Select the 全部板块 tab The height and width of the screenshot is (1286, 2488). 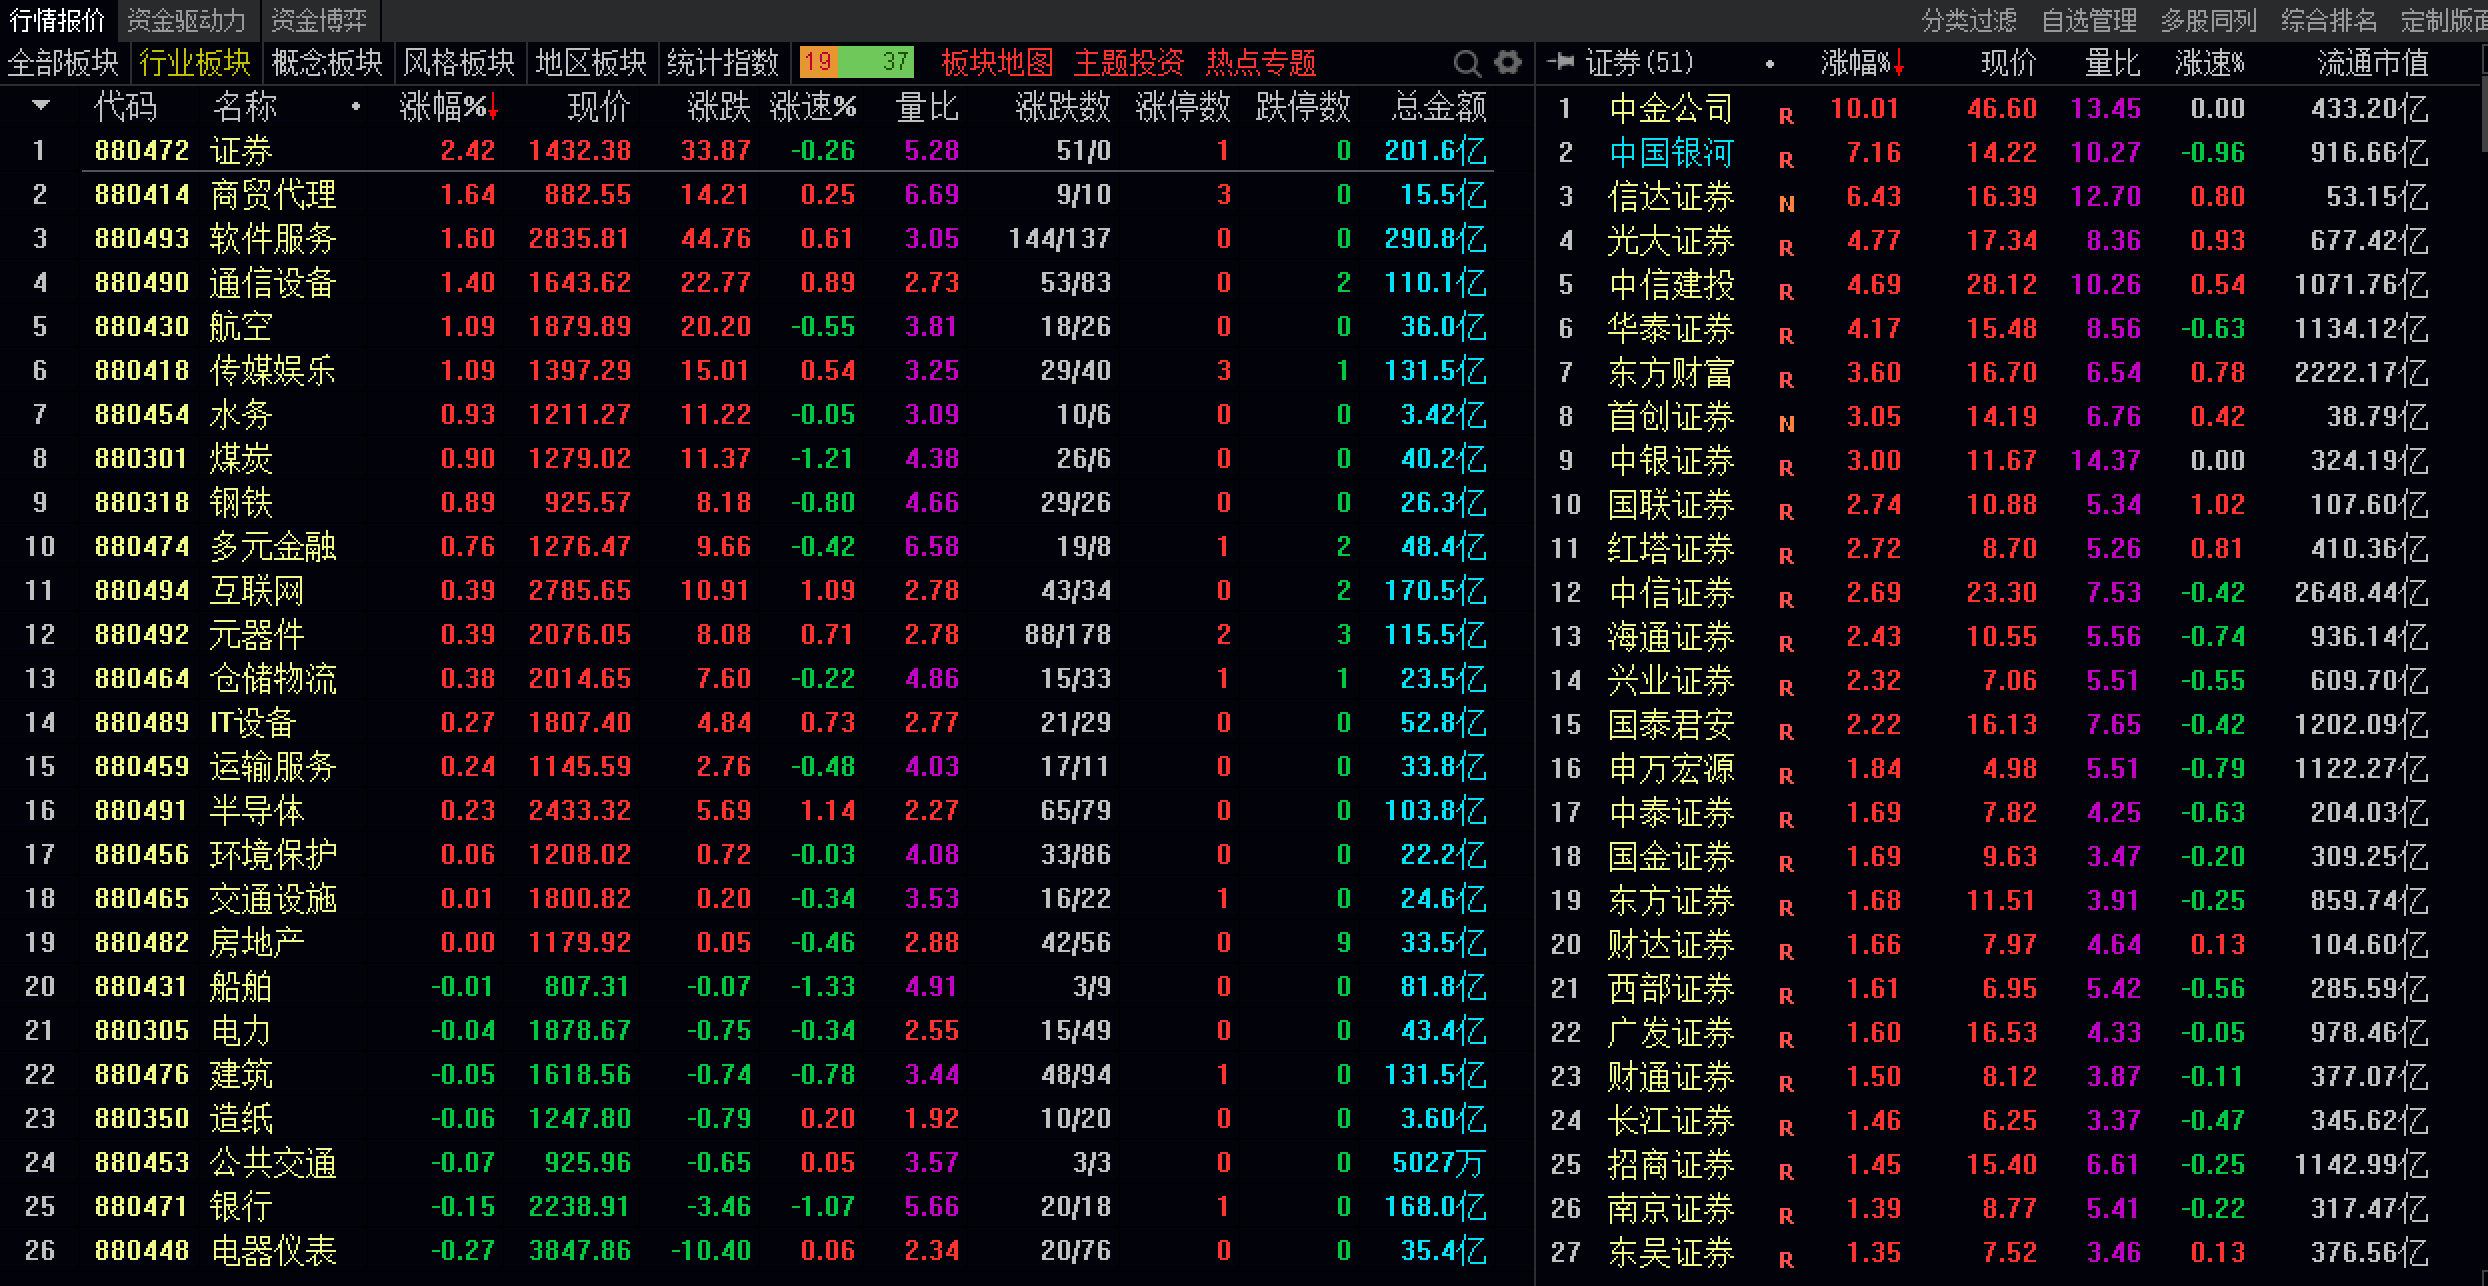point(63,63)
